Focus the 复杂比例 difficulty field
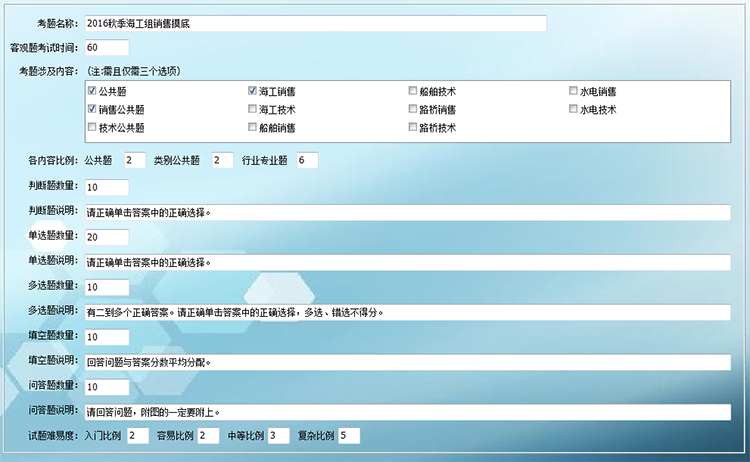Viewport: 750px width, 462px height. (349, 436)
